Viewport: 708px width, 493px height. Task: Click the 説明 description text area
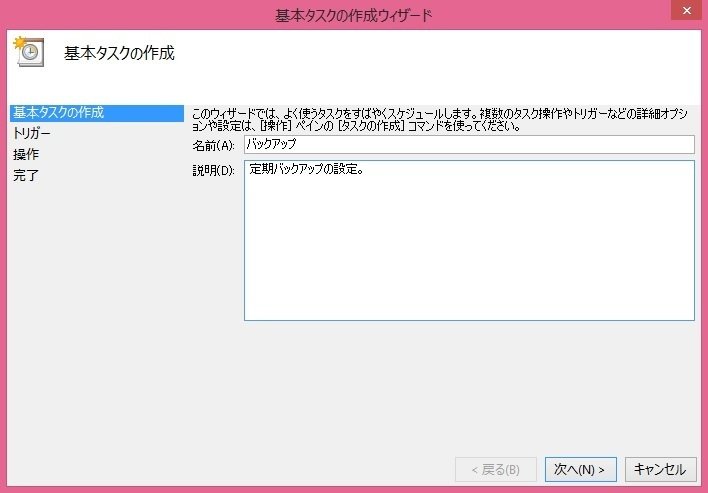tap(469, 240)
